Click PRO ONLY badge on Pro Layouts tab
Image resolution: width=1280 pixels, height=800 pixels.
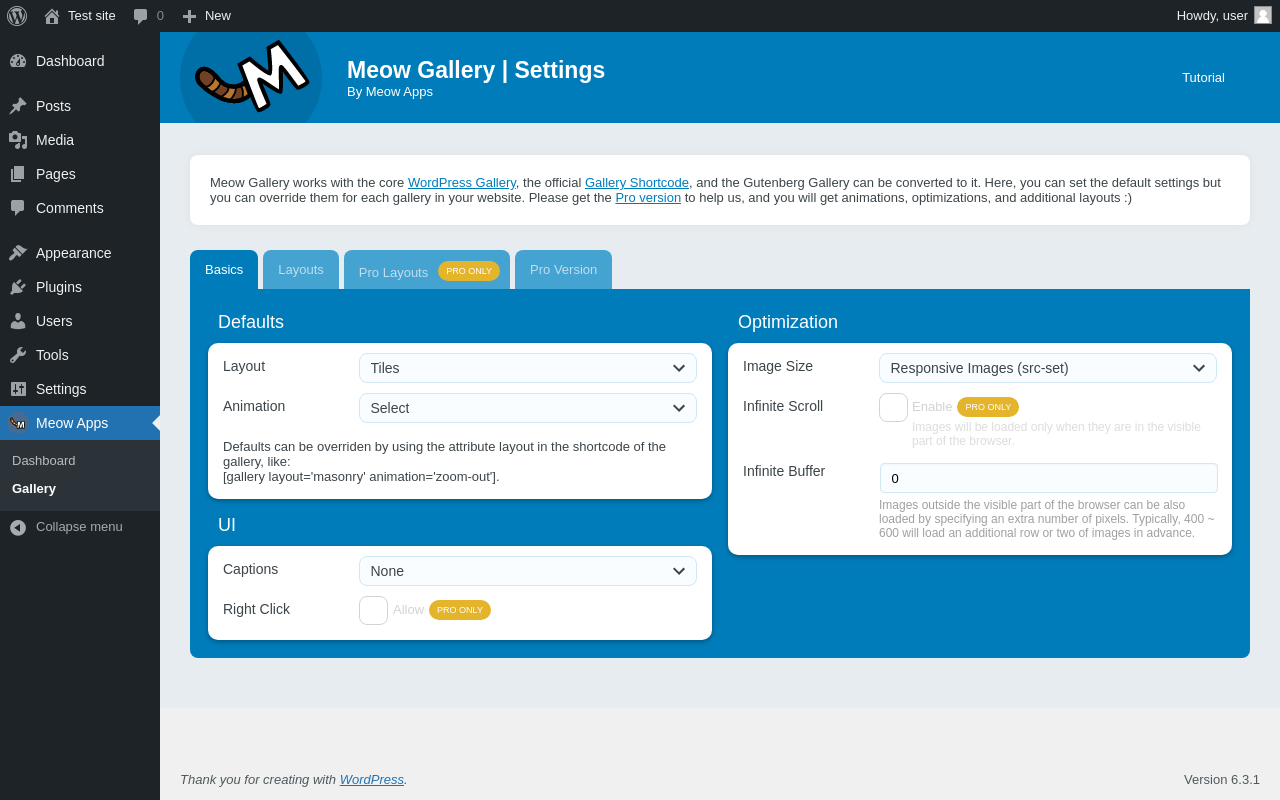pos(469,271)
